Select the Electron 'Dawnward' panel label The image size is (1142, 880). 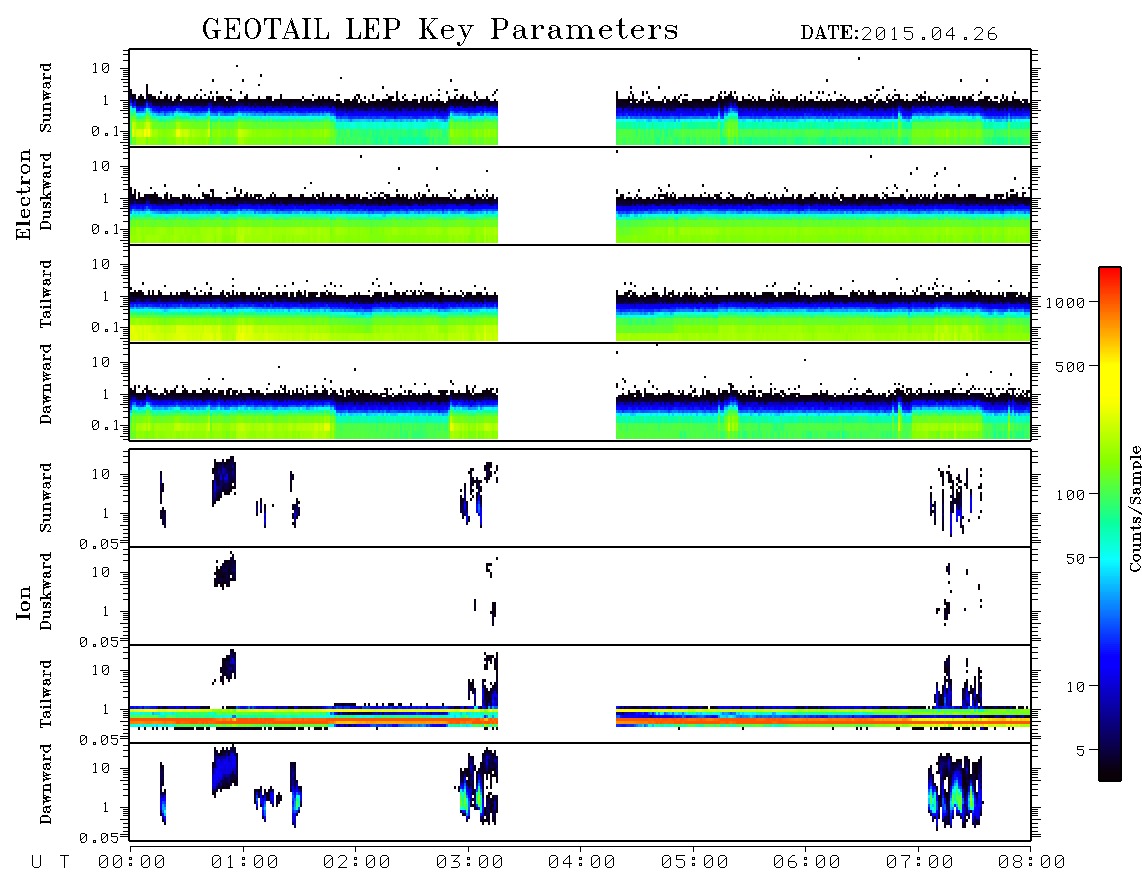(x=46, y=385)
